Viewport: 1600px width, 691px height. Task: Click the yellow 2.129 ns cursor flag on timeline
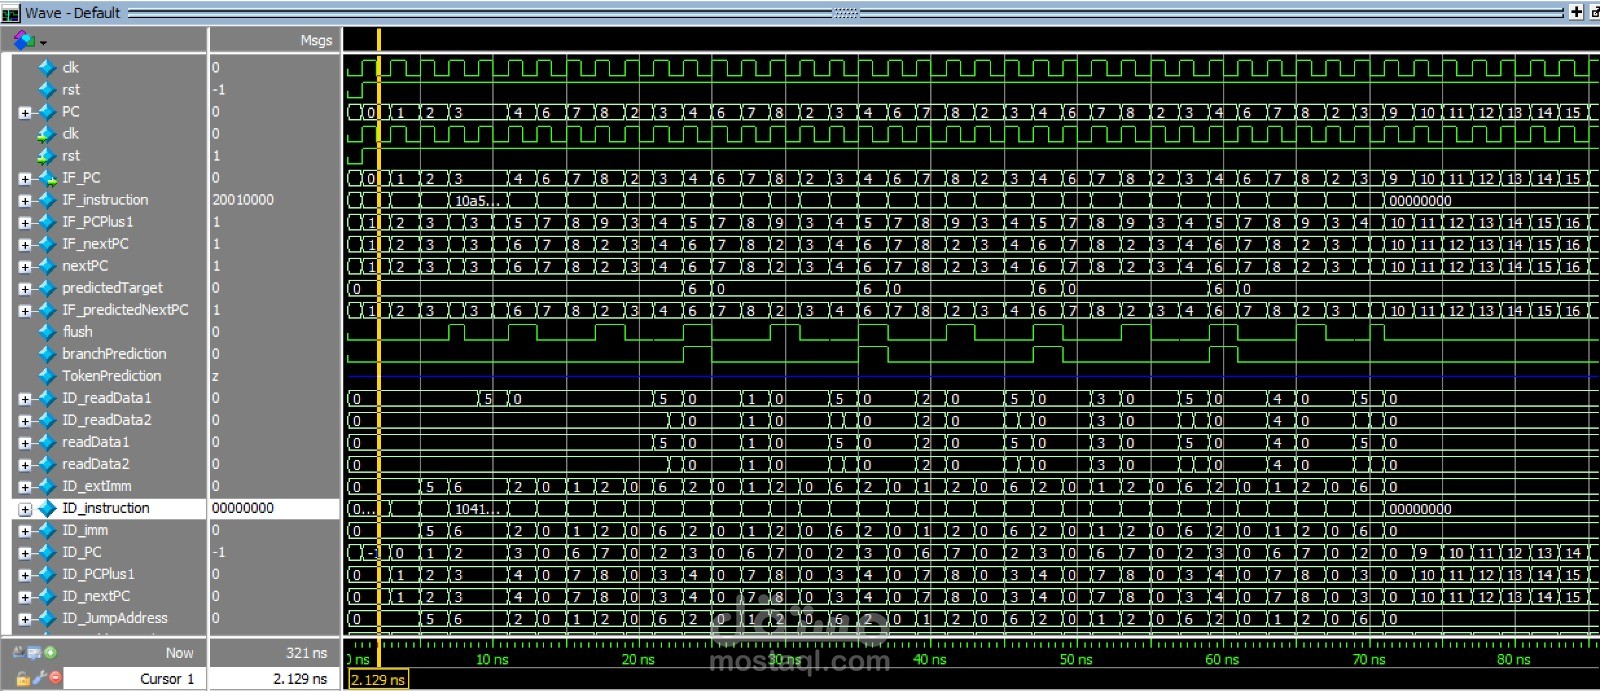(378, 680)
